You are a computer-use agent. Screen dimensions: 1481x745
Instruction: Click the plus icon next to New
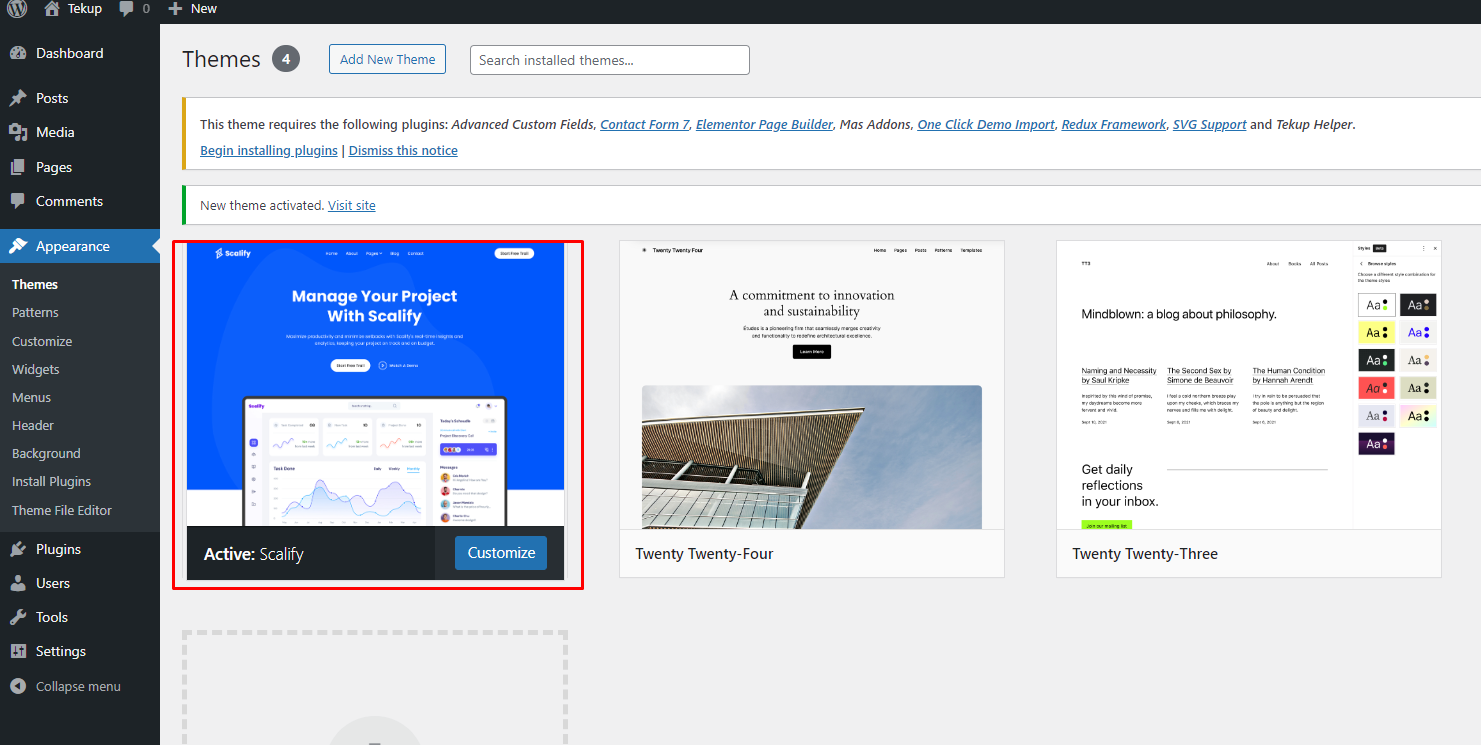(175, 8)
